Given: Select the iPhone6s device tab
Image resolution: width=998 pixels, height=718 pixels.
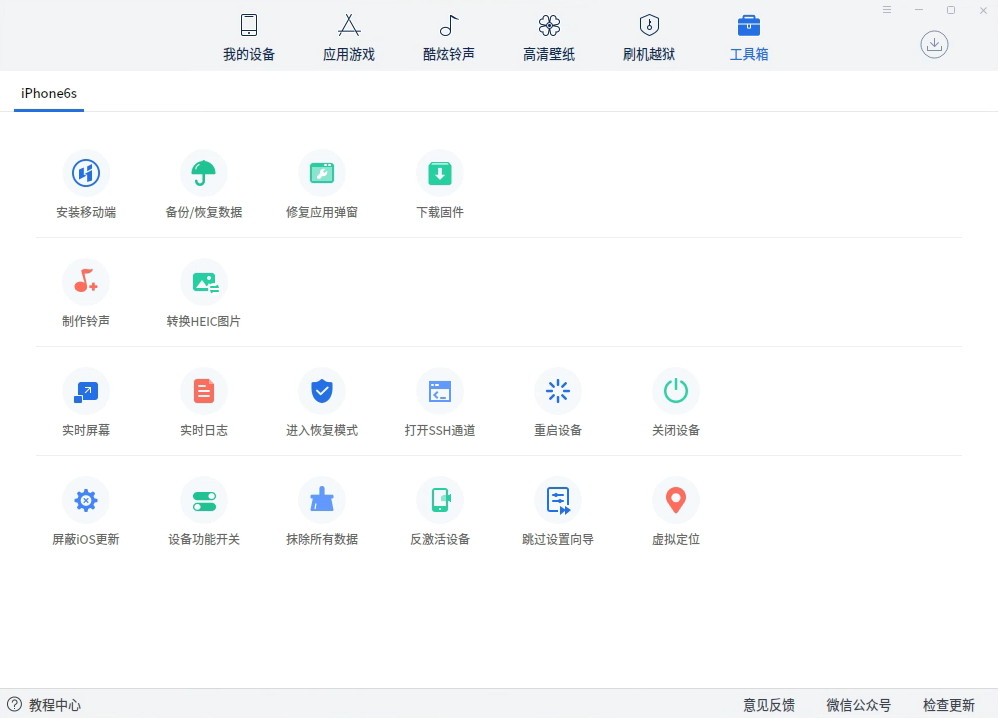Looking at the screenshot, I should point(49,94).
